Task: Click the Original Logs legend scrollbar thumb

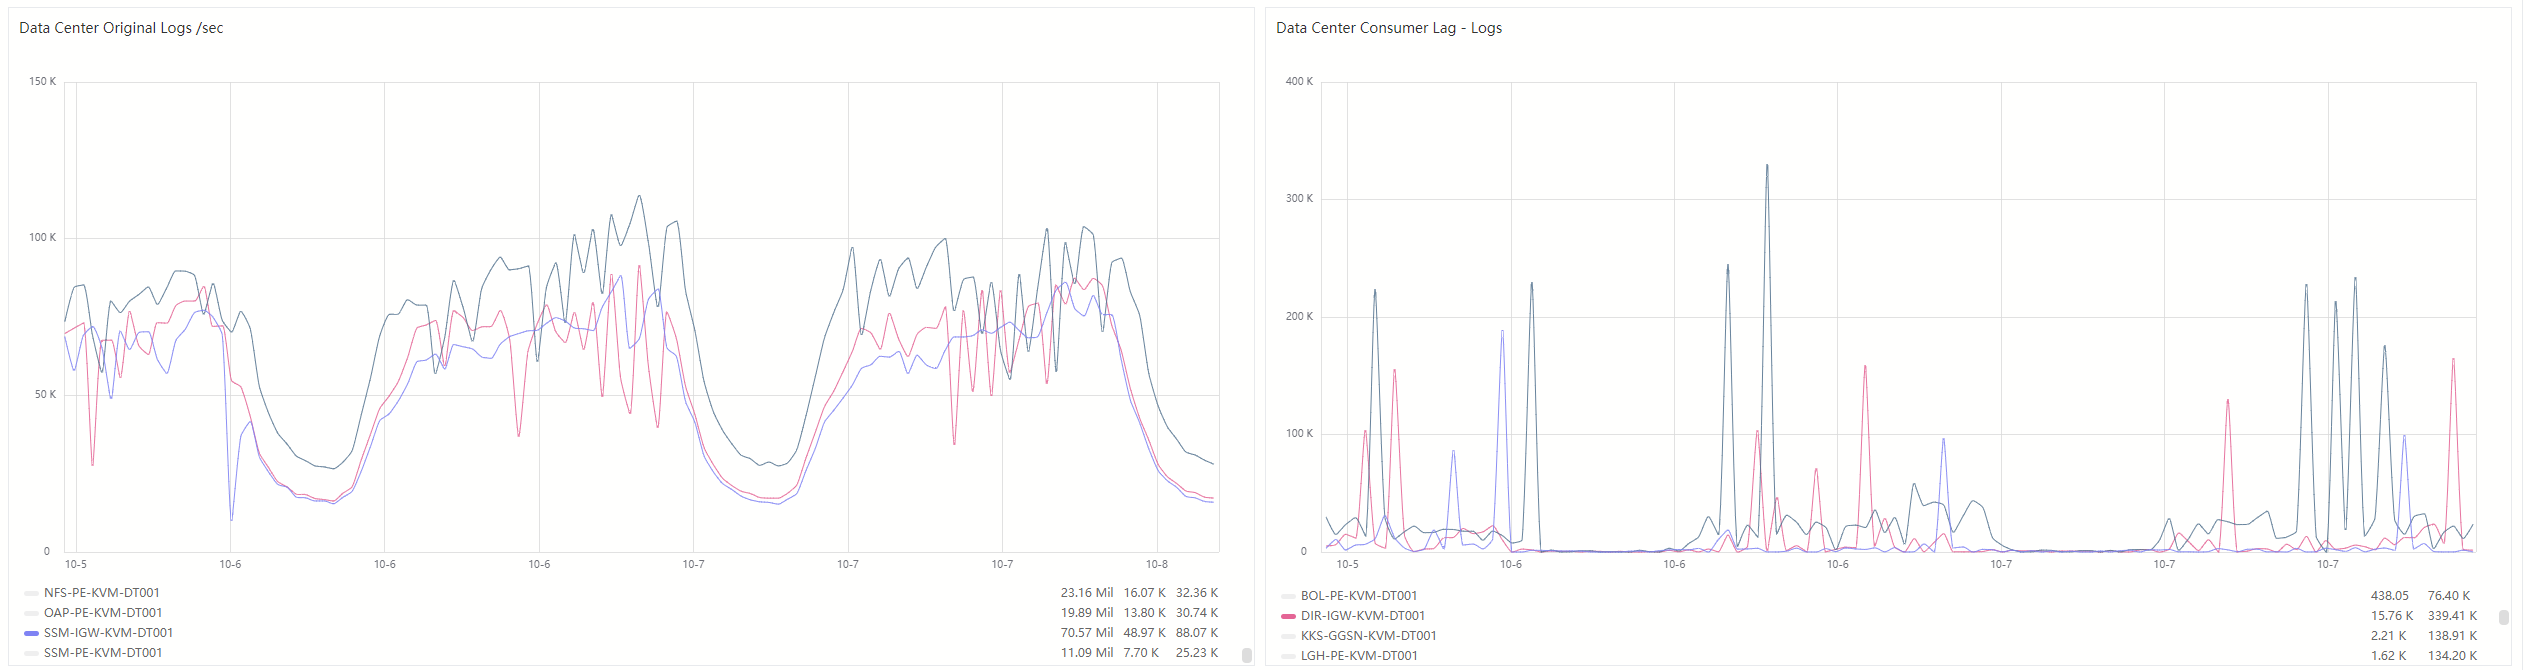Action: tap(1246, 655)
